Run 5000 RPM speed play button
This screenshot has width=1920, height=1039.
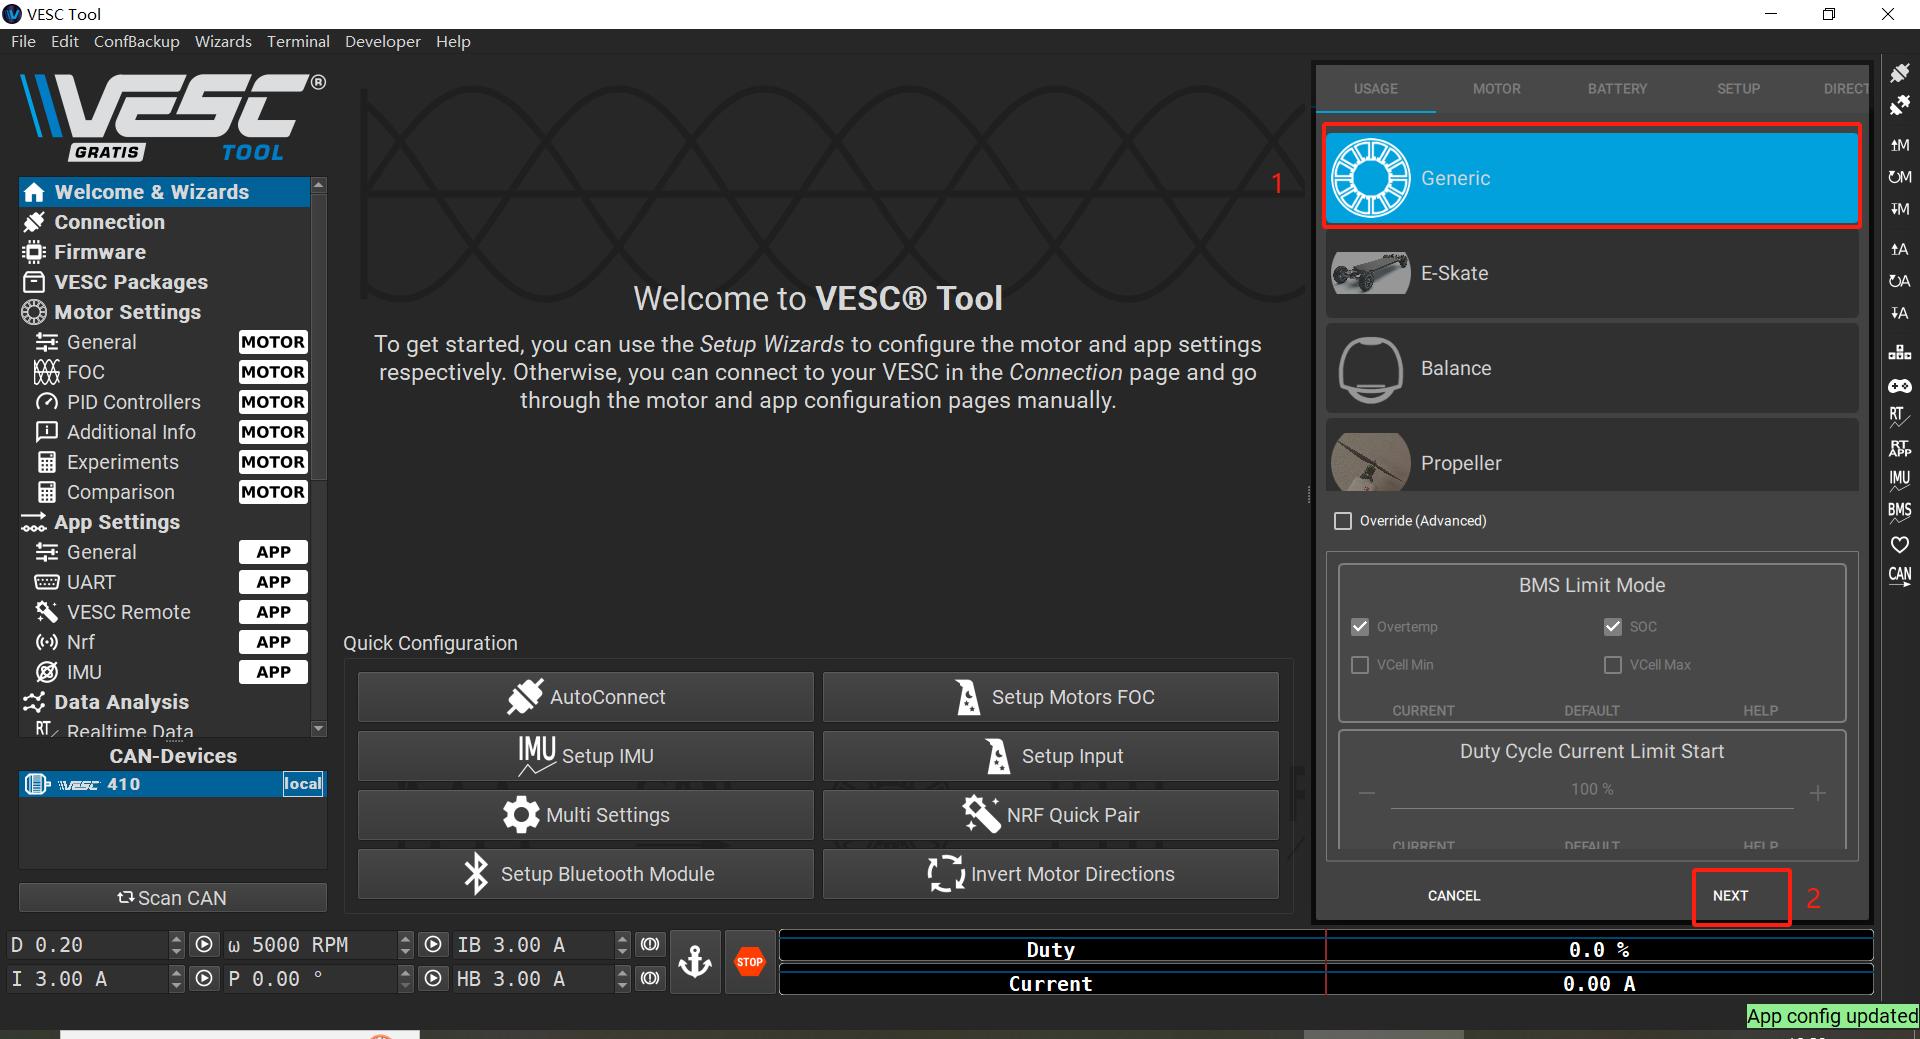tap(432, 944)
